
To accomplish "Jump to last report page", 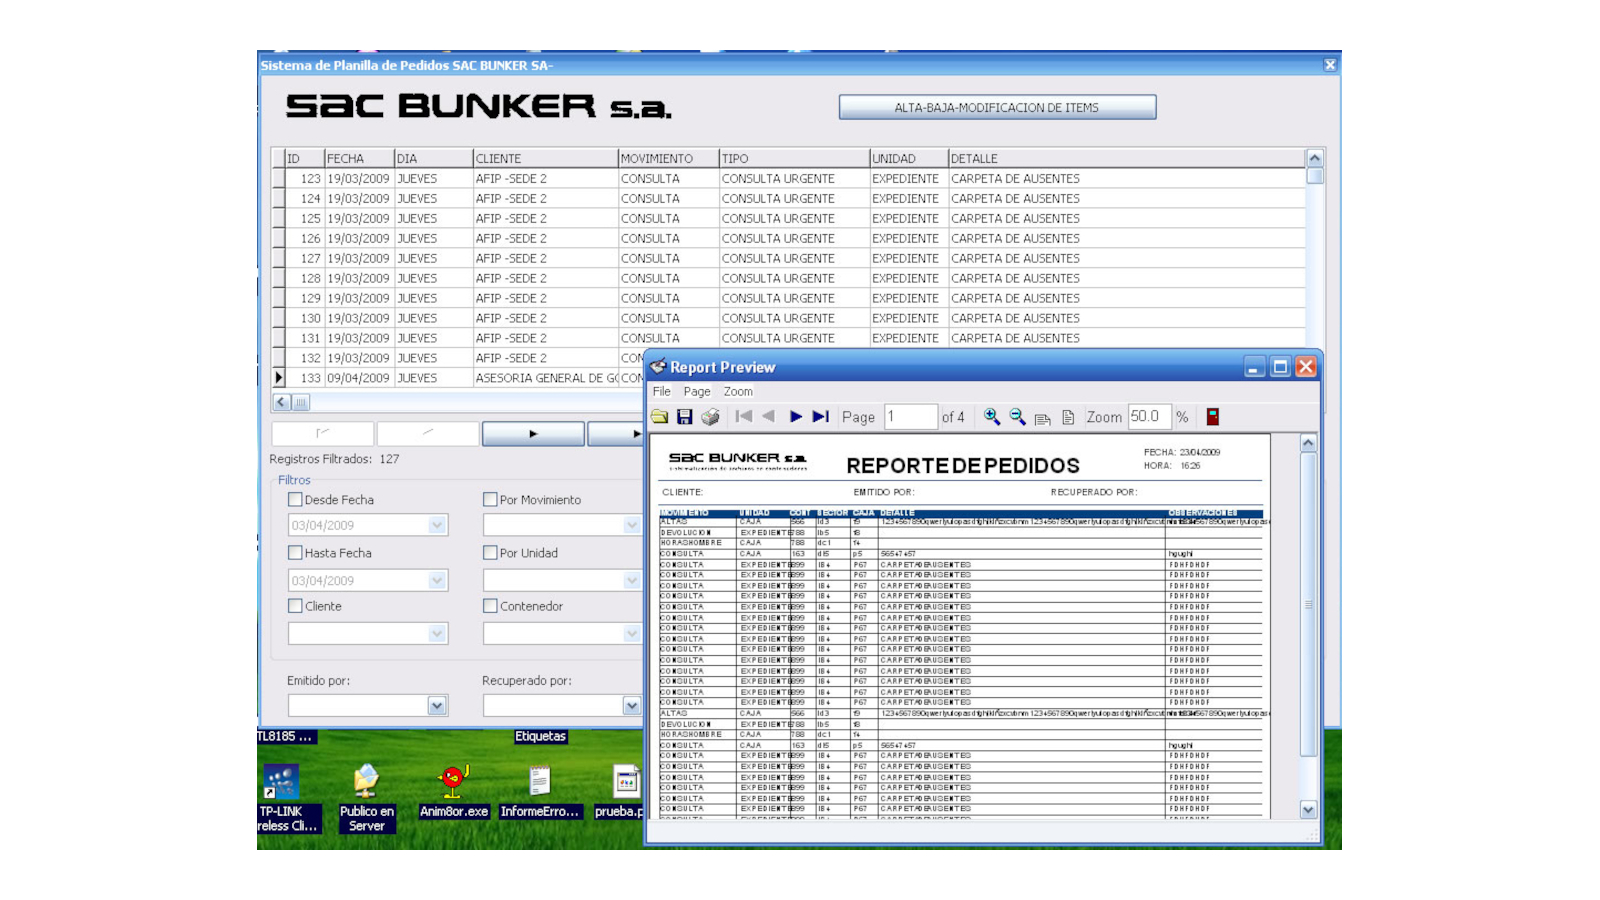I will (x=821, y=417).
